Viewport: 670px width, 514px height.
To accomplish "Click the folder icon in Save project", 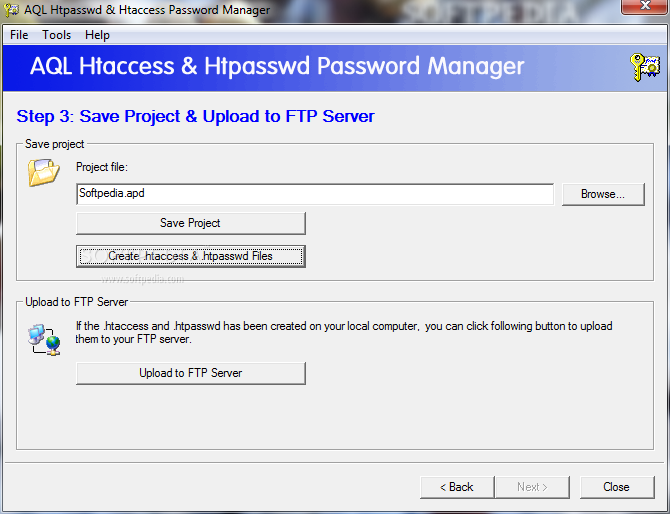I will pos(44,173).
